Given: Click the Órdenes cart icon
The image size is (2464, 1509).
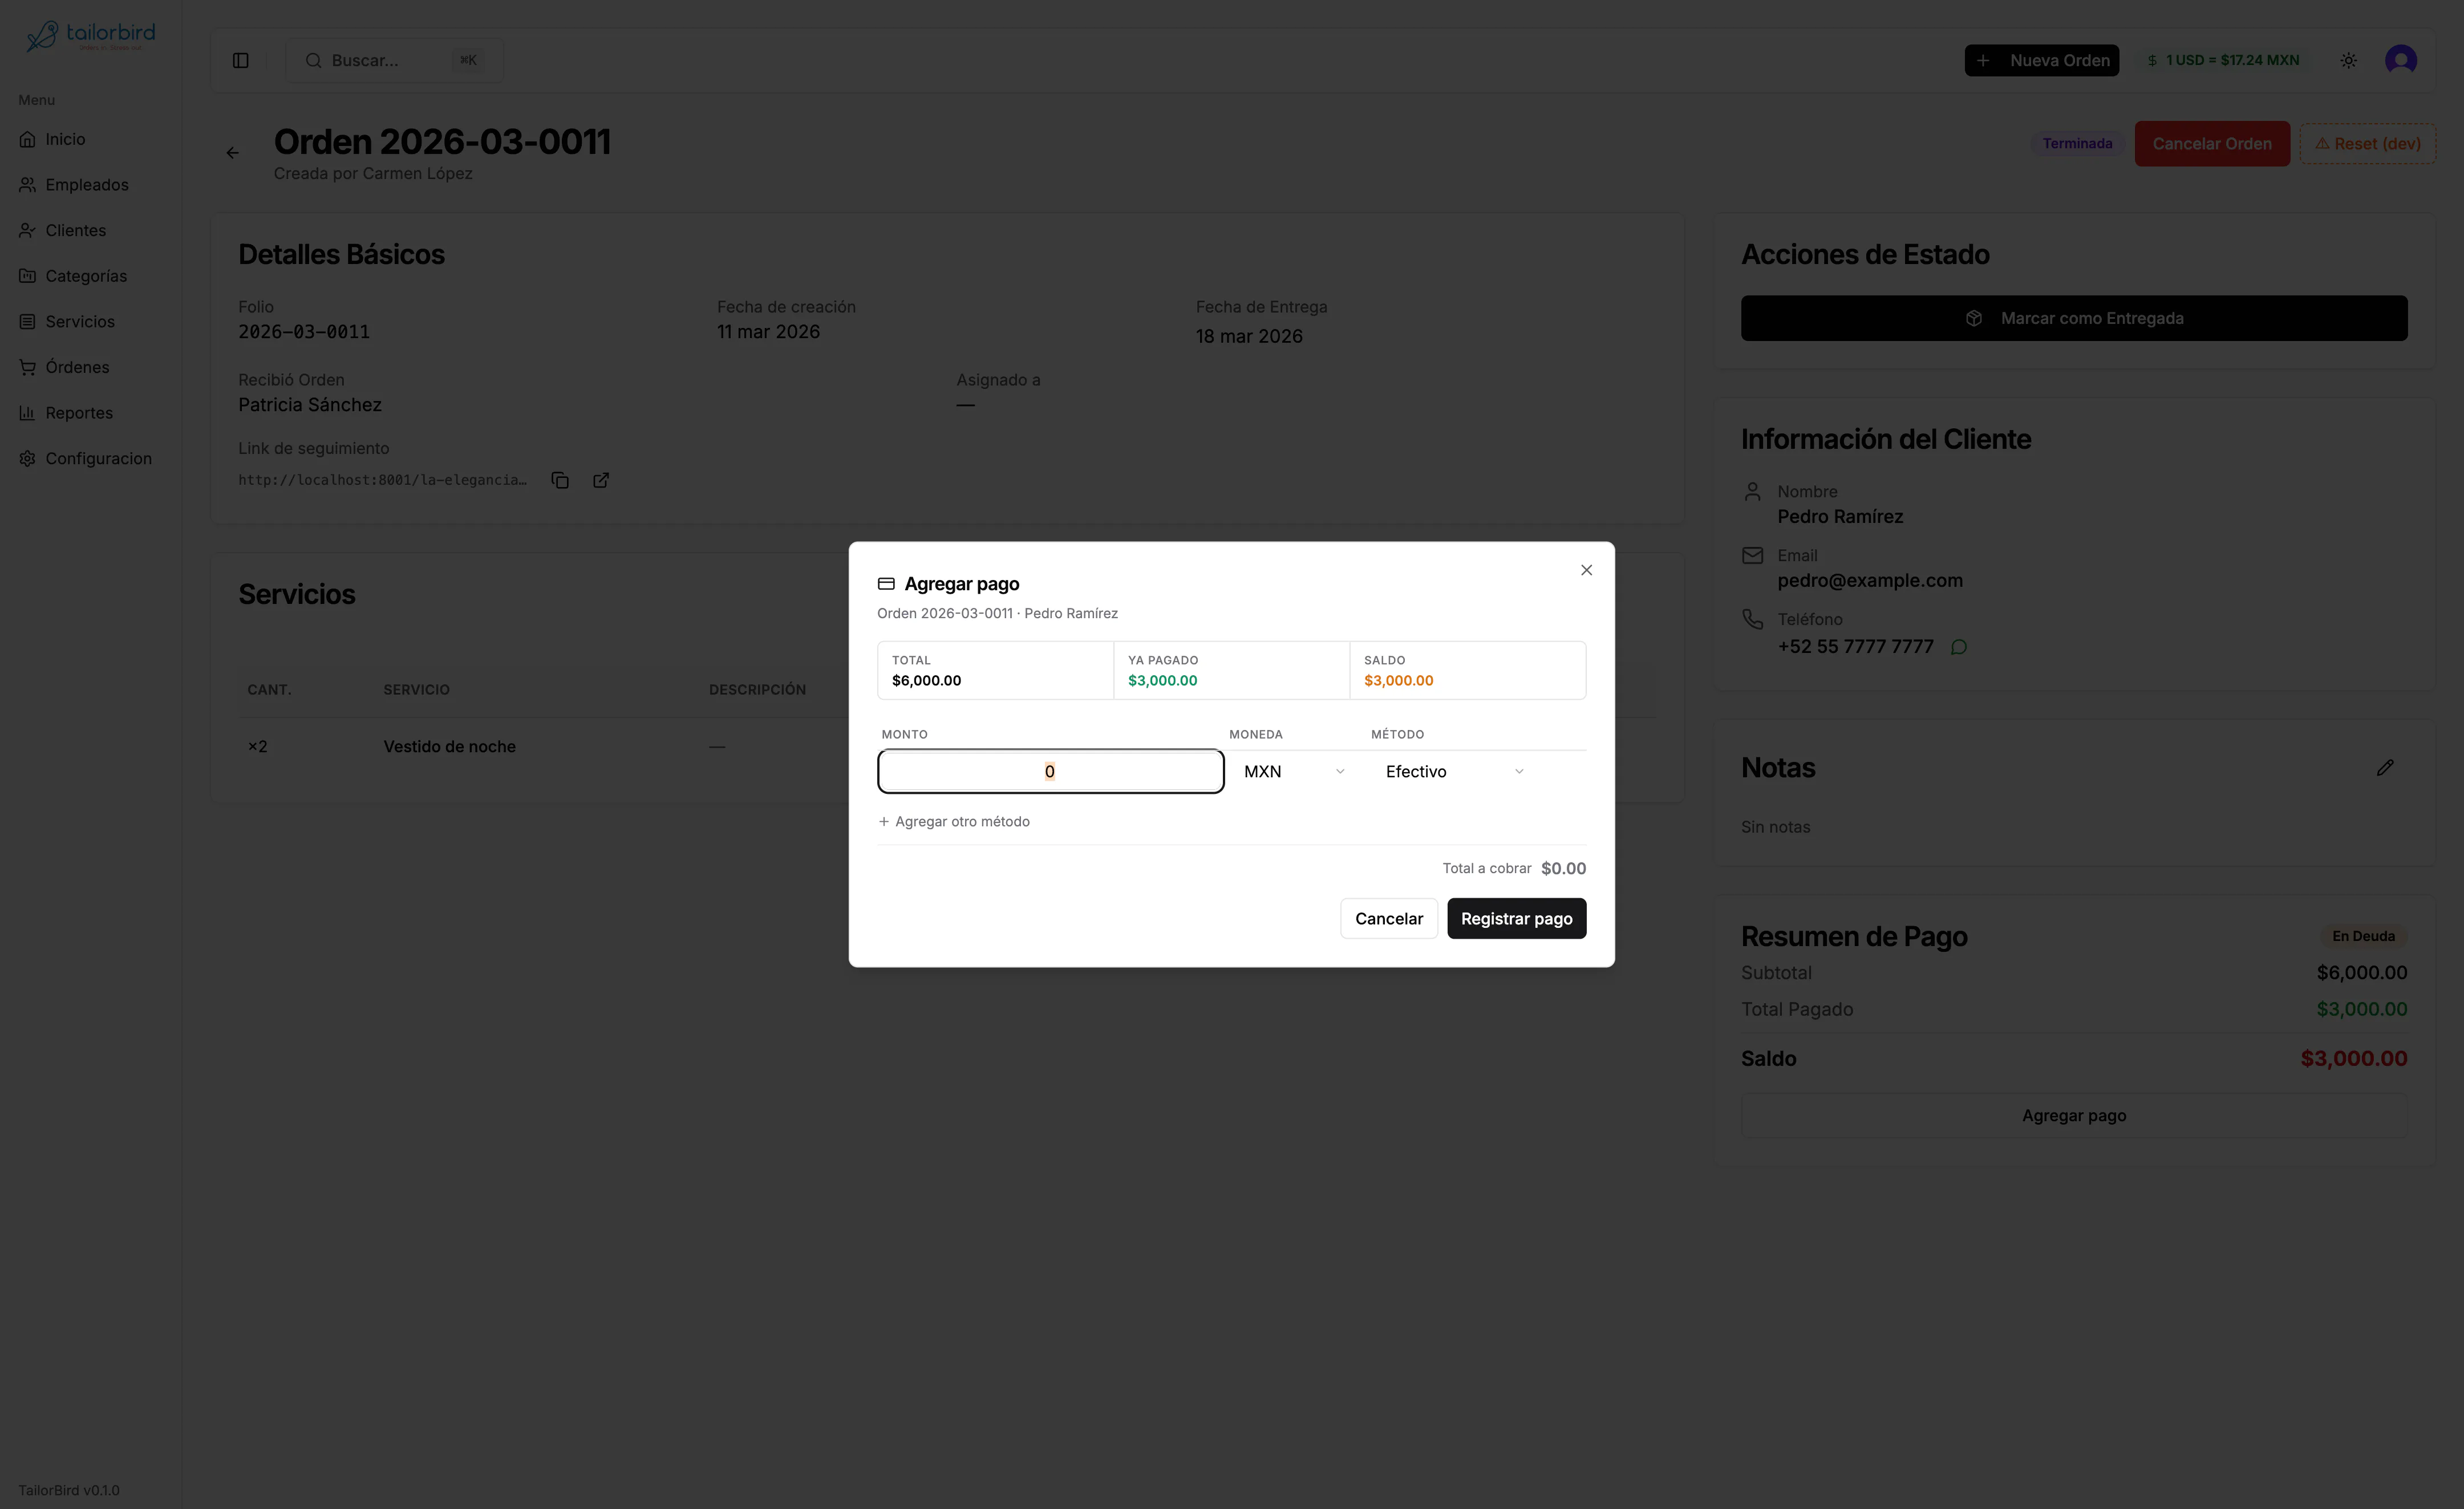Looking at the screenshot, I should pos(28,367).
